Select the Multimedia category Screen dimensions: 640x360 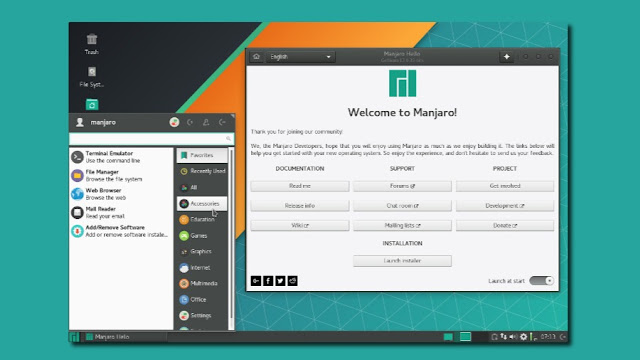coord(202,283)
